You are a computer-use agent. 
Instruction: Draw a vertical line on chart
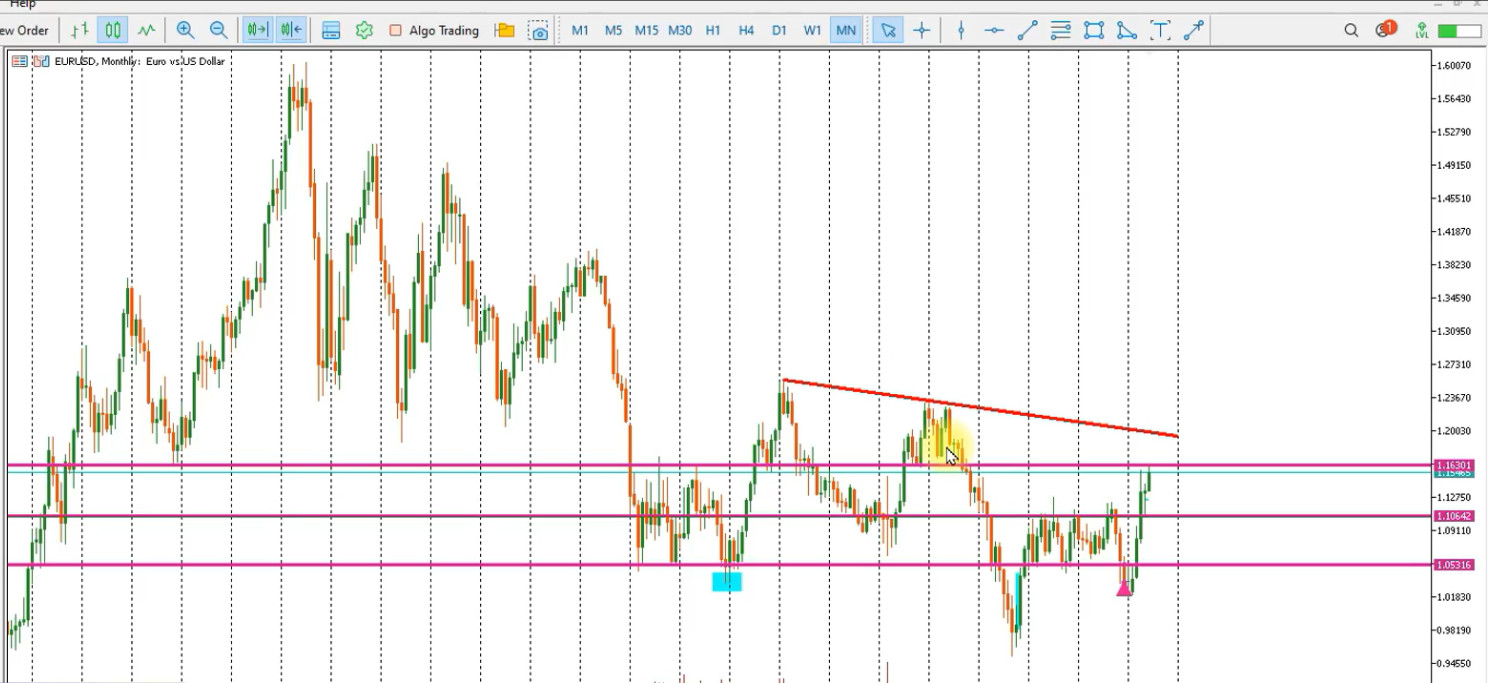961,31
